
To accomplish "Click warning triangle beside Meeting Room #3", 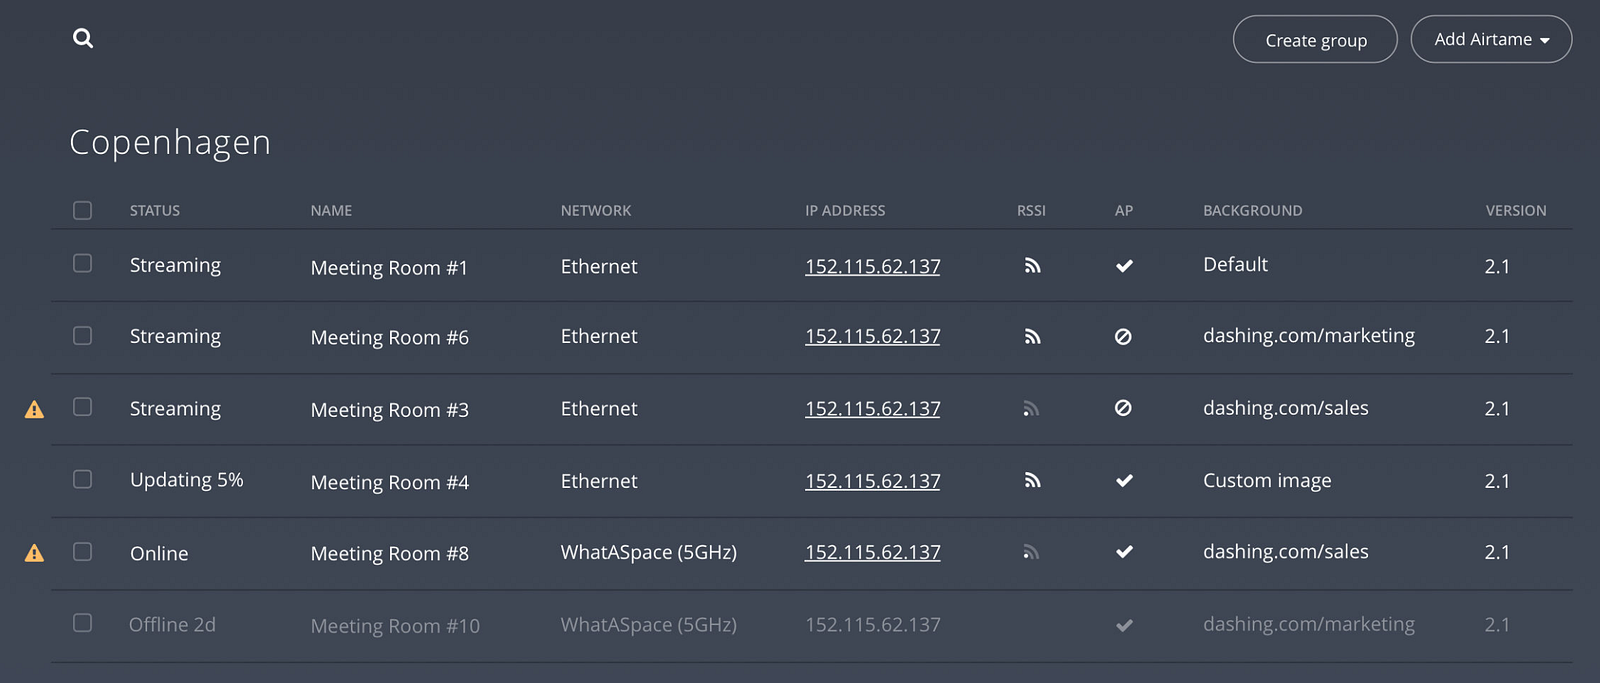I will tap(34, 409).
